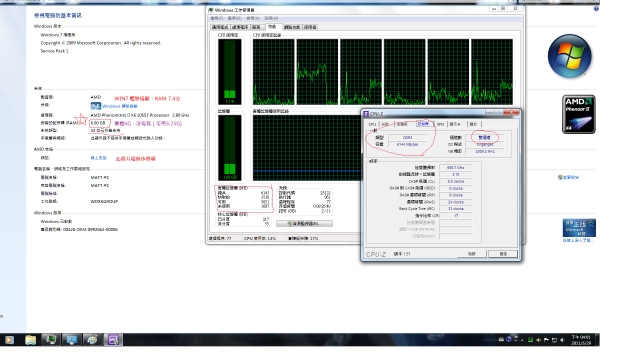The width and height of the screenshot is (640, 360).
Task: Click the taskbar clock showing 04:01
Action: (x=581, y=340)
